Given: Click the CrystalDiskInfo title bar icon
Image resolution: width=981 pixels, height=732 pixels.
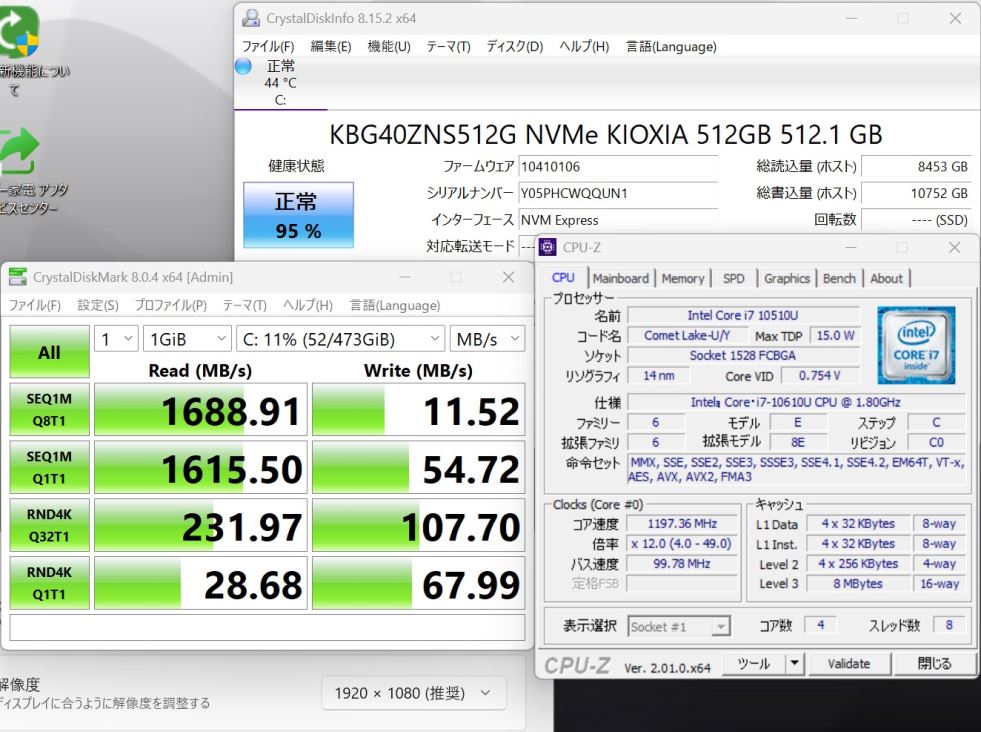Looking at the screenshot, I should tap(251, 18).
